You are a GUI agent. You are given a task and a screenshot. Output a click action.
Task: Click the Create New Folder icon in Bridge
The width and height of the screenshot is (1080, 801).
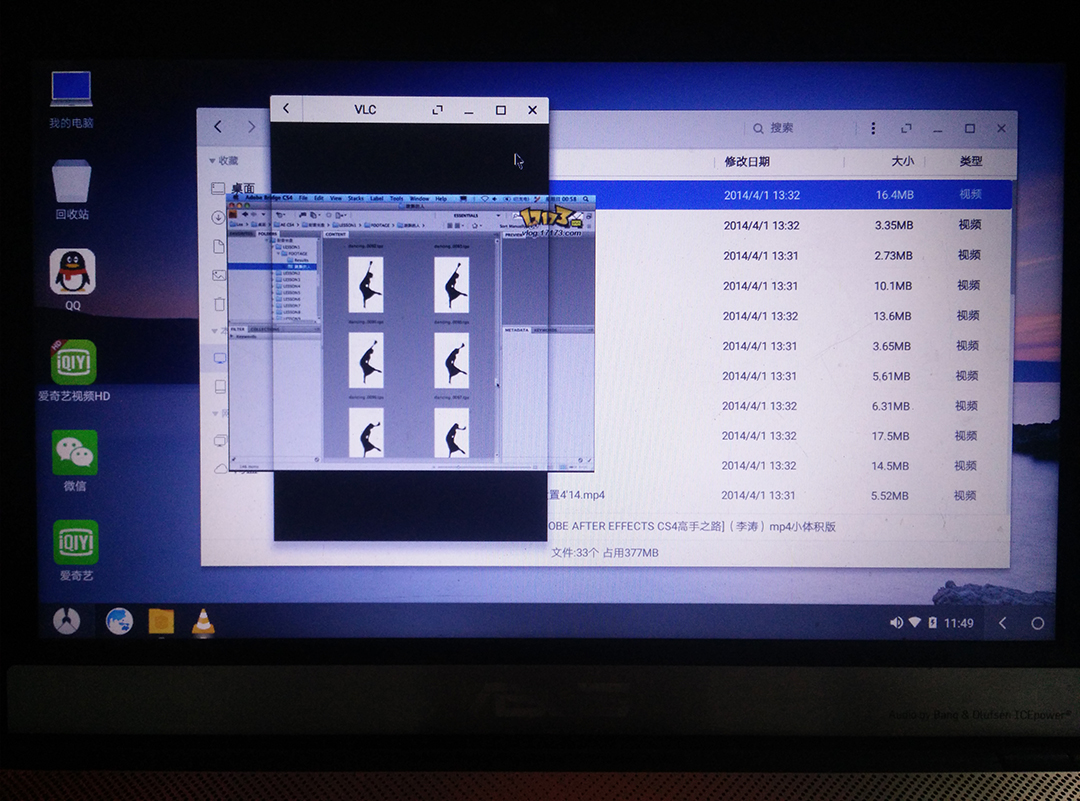tap(337, 214)
